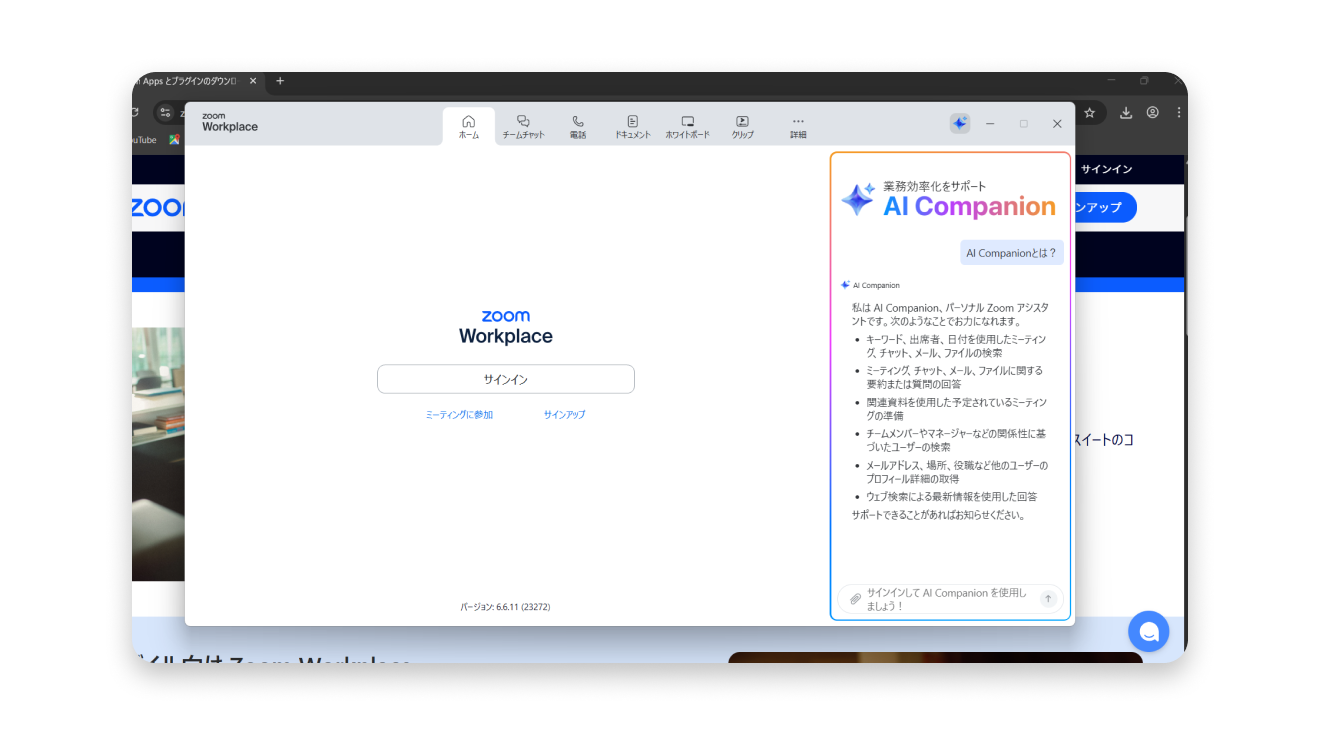Open the ホーム (Home) tab

click(468, 126)
